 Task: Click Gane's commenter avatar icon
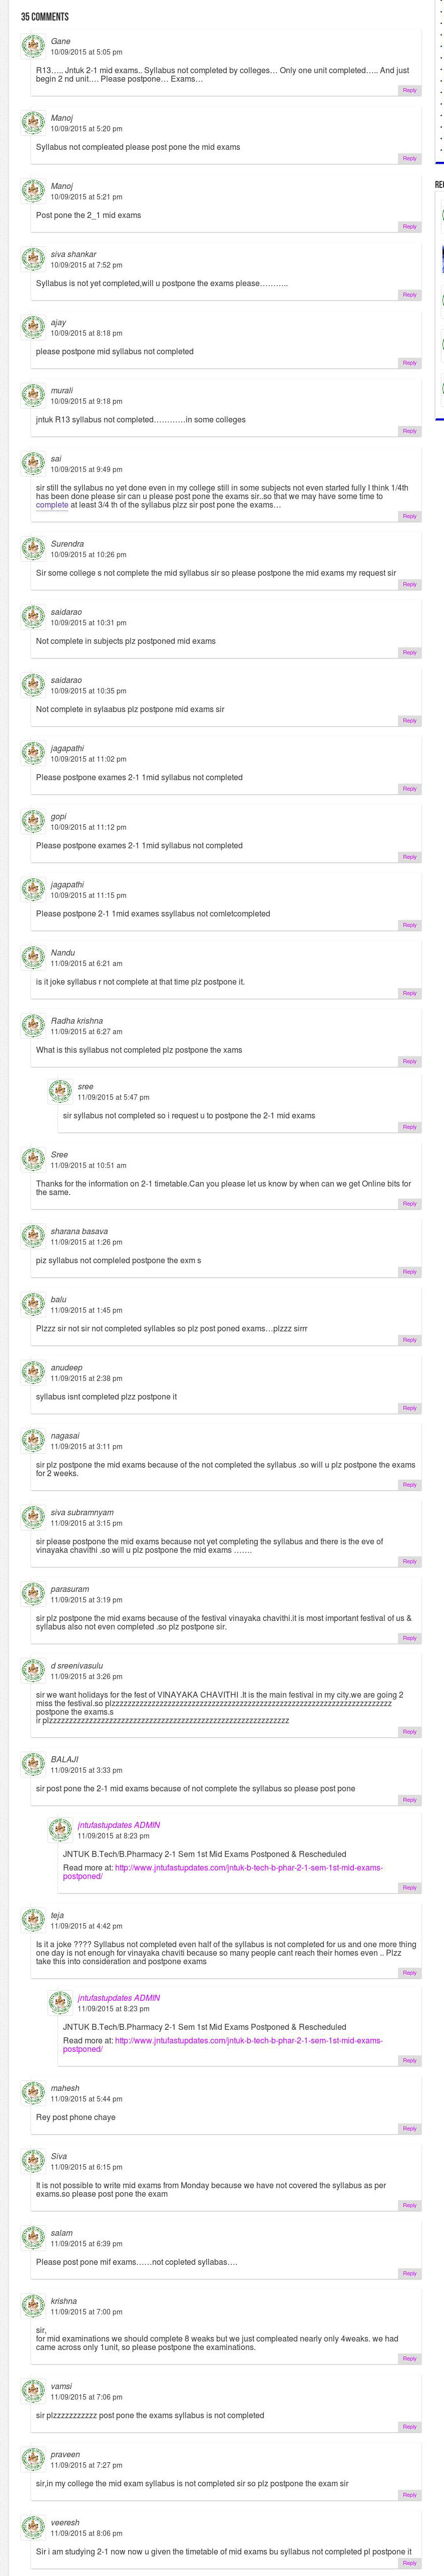tap(34, 46)
